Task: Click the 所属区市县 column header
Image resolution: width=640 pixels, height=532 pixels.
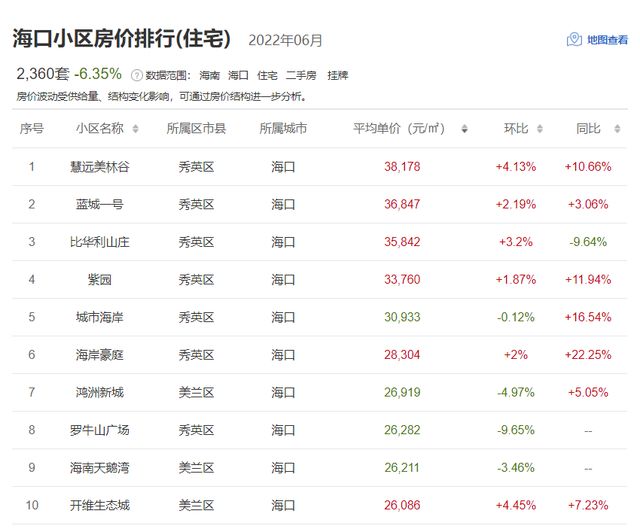Action: pyautogui.click(x=196, y=129)
